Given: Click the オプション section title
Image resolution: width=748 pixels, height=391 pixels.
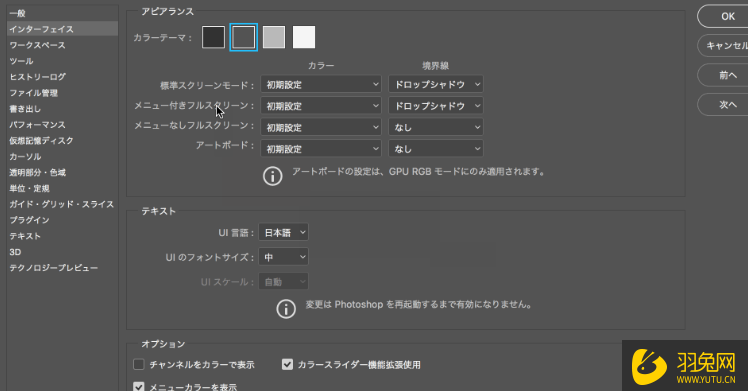Looking at the screenshot, I should click(163, 344).
